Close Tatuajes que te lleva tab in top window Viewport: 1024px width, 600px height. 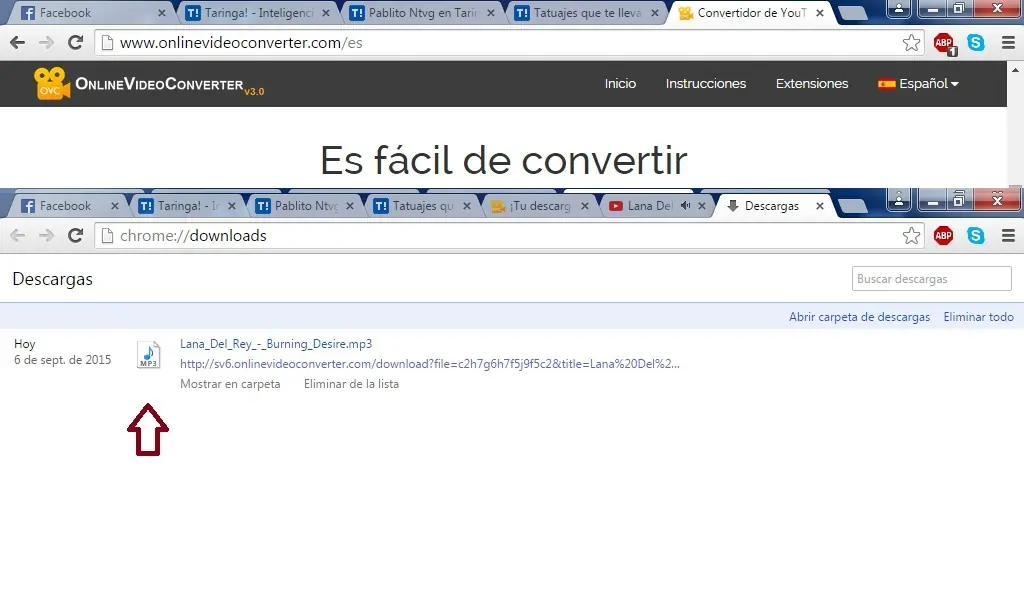655,13
